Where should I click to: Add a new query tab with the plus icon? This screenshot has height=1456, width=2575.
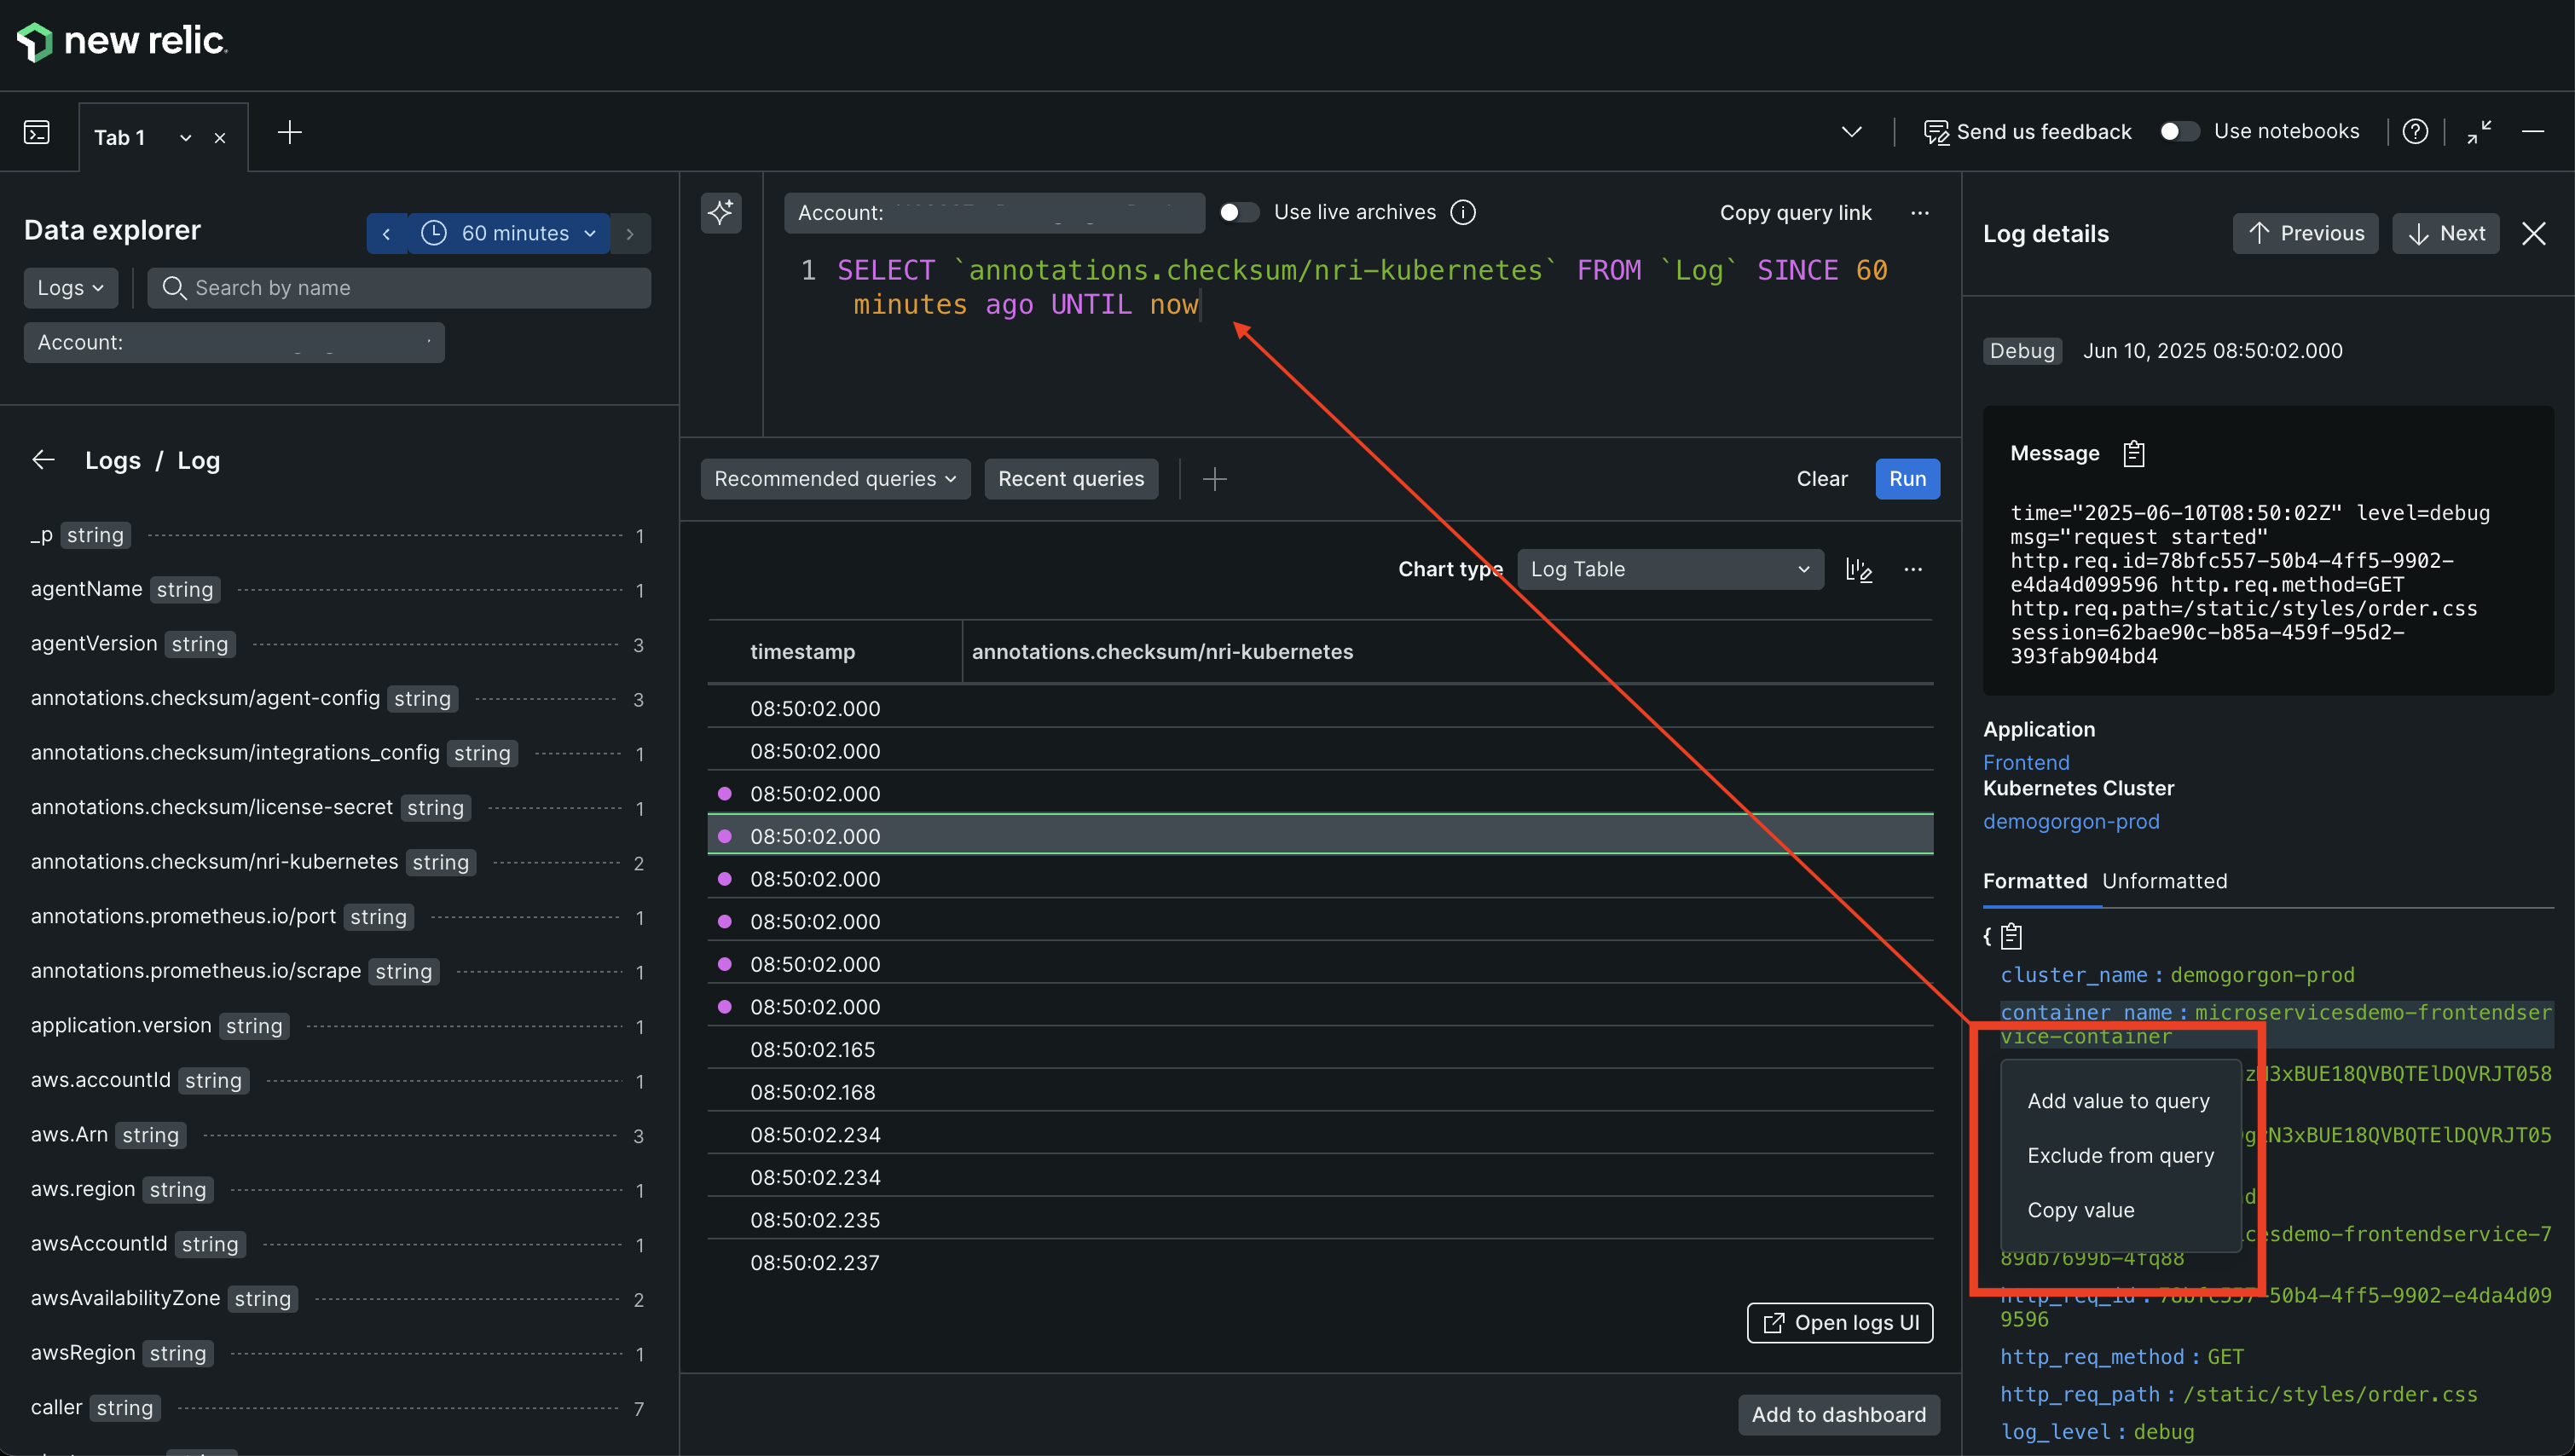point(289,133)
